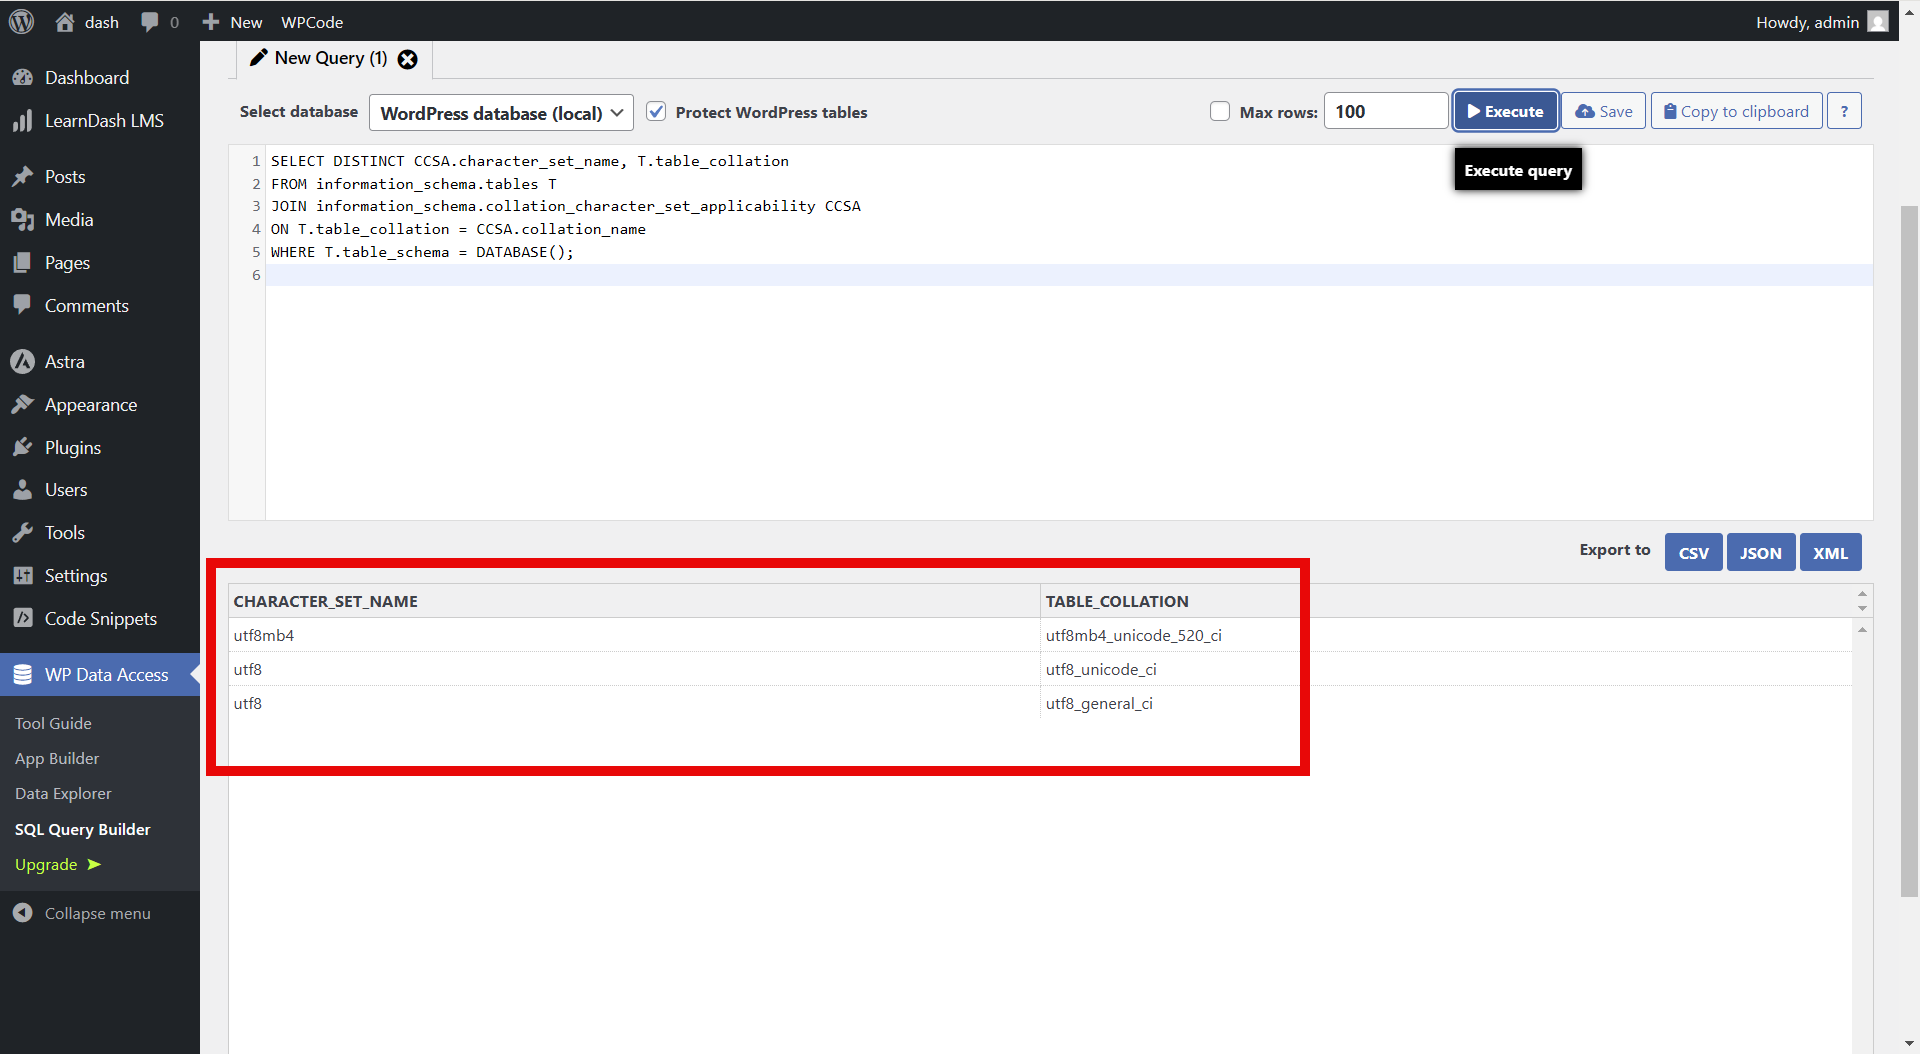Image resolution: width=1920 pixels, height=1054 pixels.
Task: Click admin user avatar in top bar
Action: pos(1878,22)
